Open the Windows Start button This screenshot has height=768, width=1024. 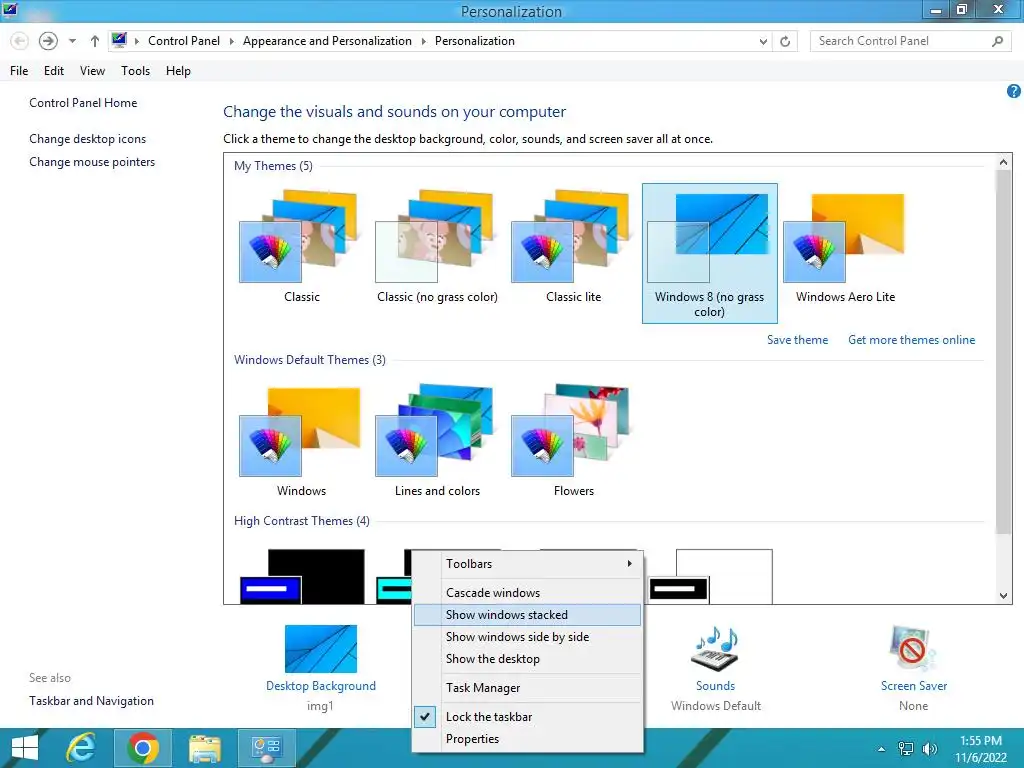(25, 748)
